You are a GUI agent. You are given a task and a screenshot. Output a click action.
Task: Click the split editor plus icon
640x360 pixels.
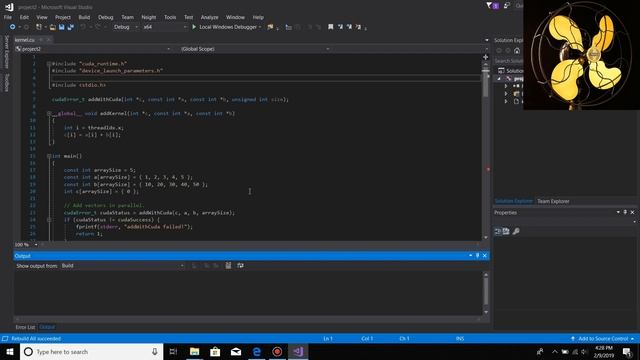coord(485,57)
